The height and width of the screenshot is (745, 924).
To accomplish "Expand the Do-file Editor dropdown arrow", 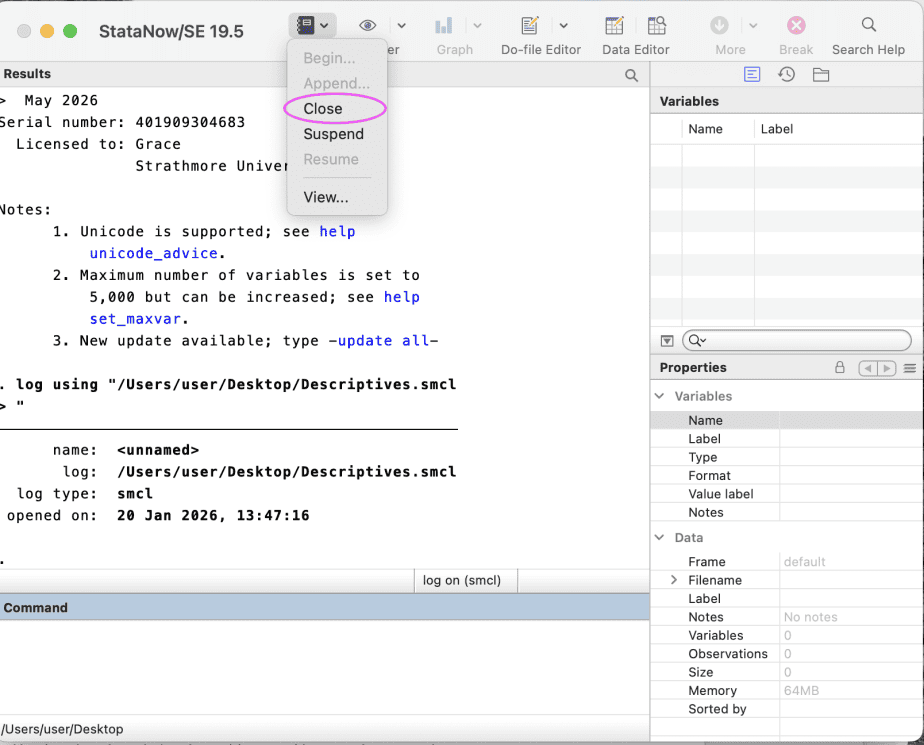I will pyautogui.click(x=563, y=26).
